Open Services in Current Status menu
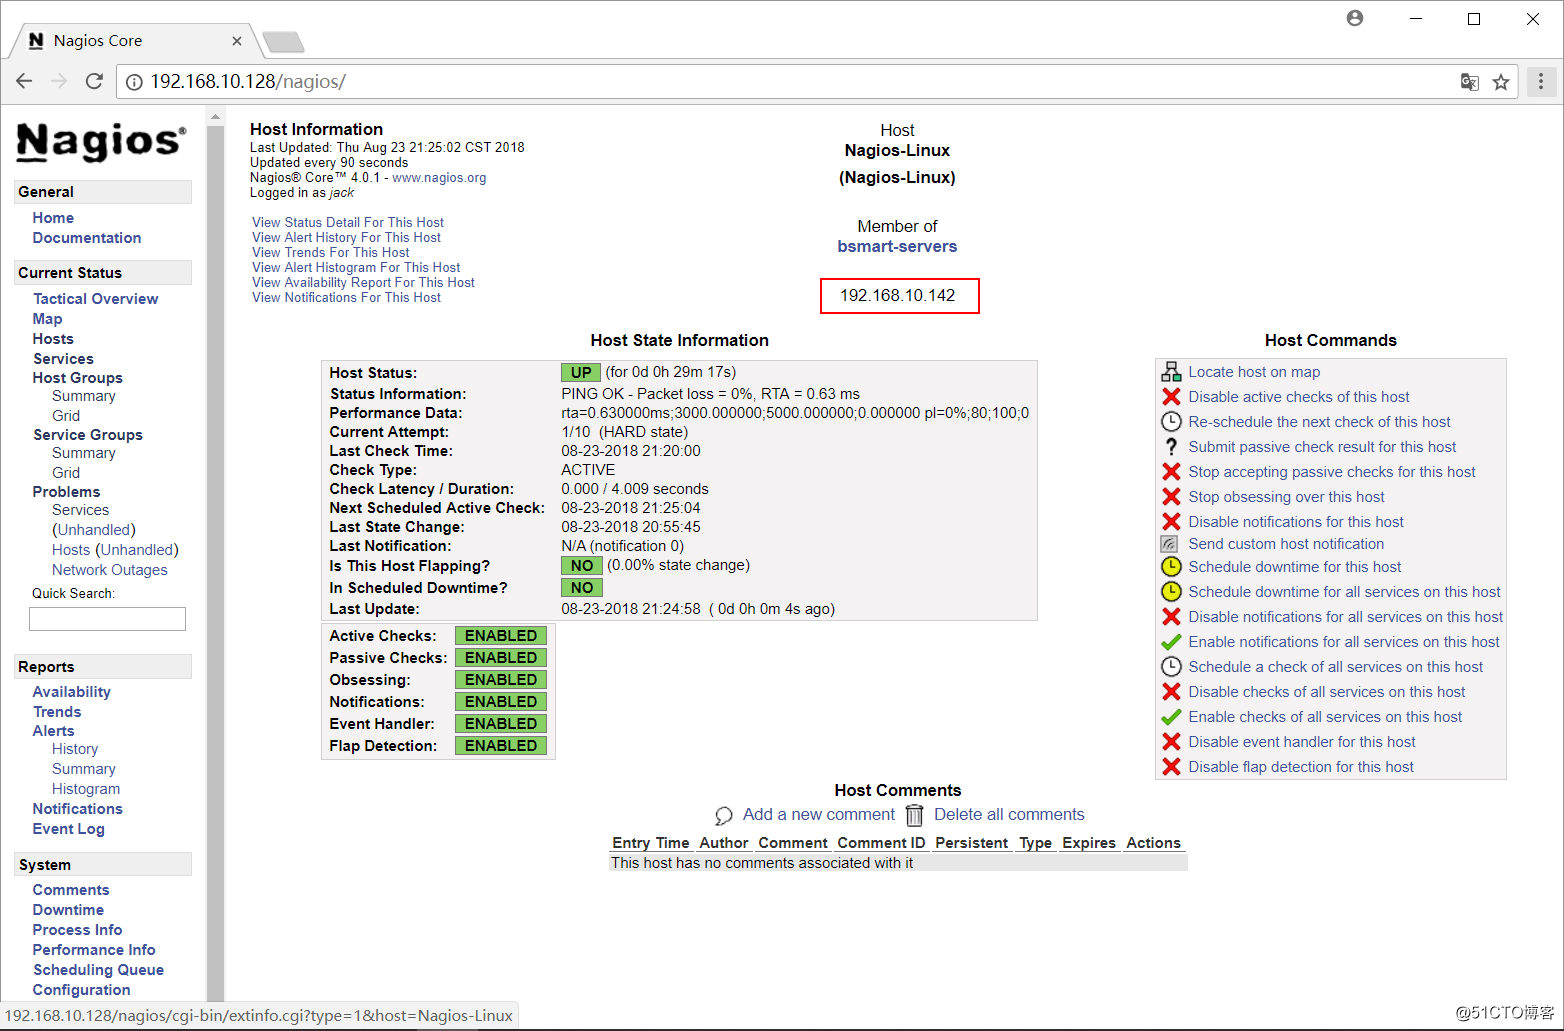1564x1031 pixels. (x=63, y=359)
